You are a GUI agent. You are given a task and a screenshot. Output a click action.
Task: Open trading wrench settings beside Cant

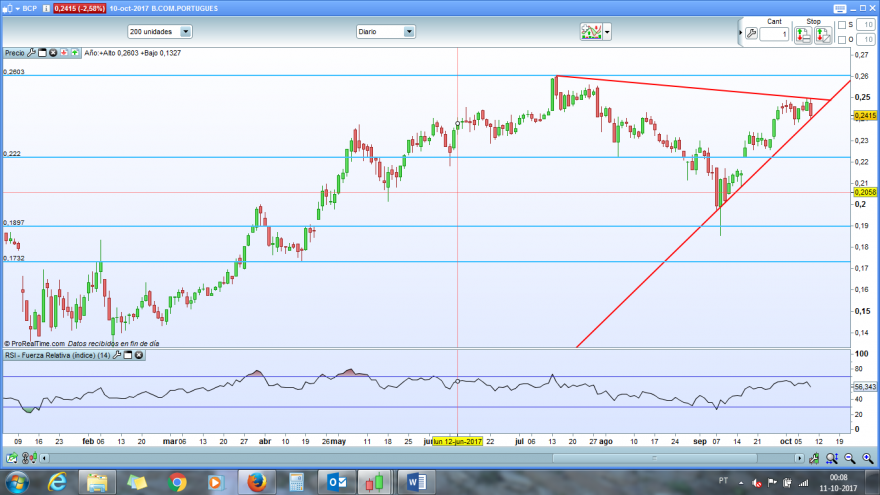tap(751, 34)
